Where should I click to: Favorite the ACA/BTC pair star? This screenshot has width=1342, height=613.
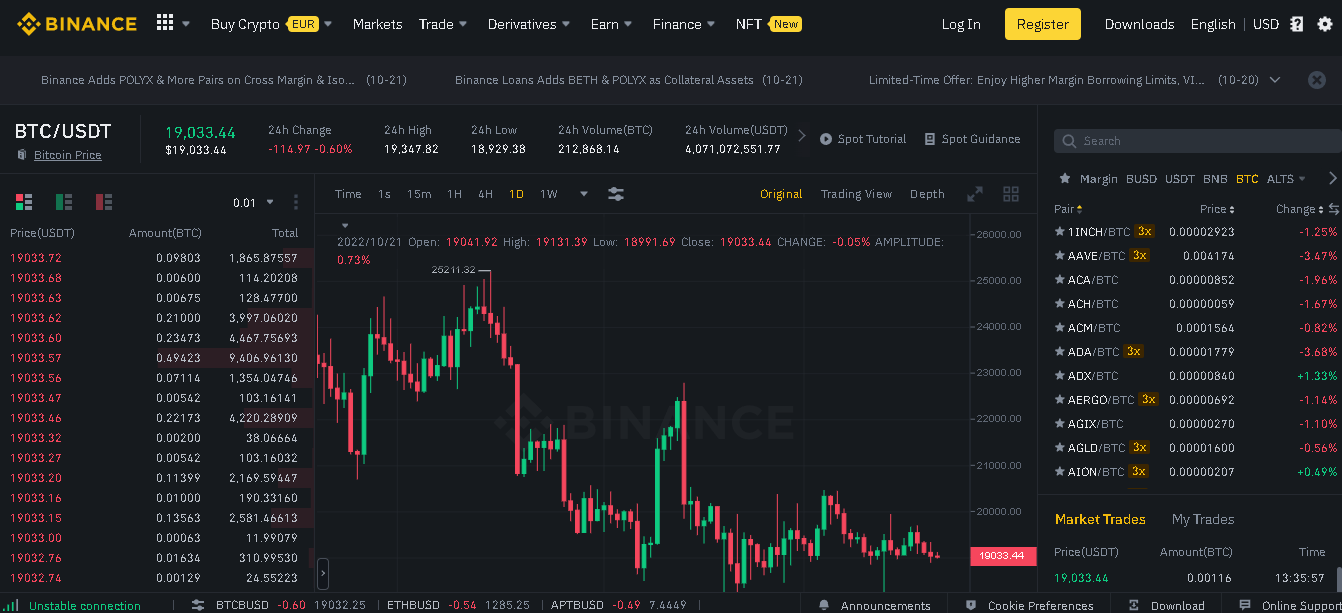coord(1060,279)
